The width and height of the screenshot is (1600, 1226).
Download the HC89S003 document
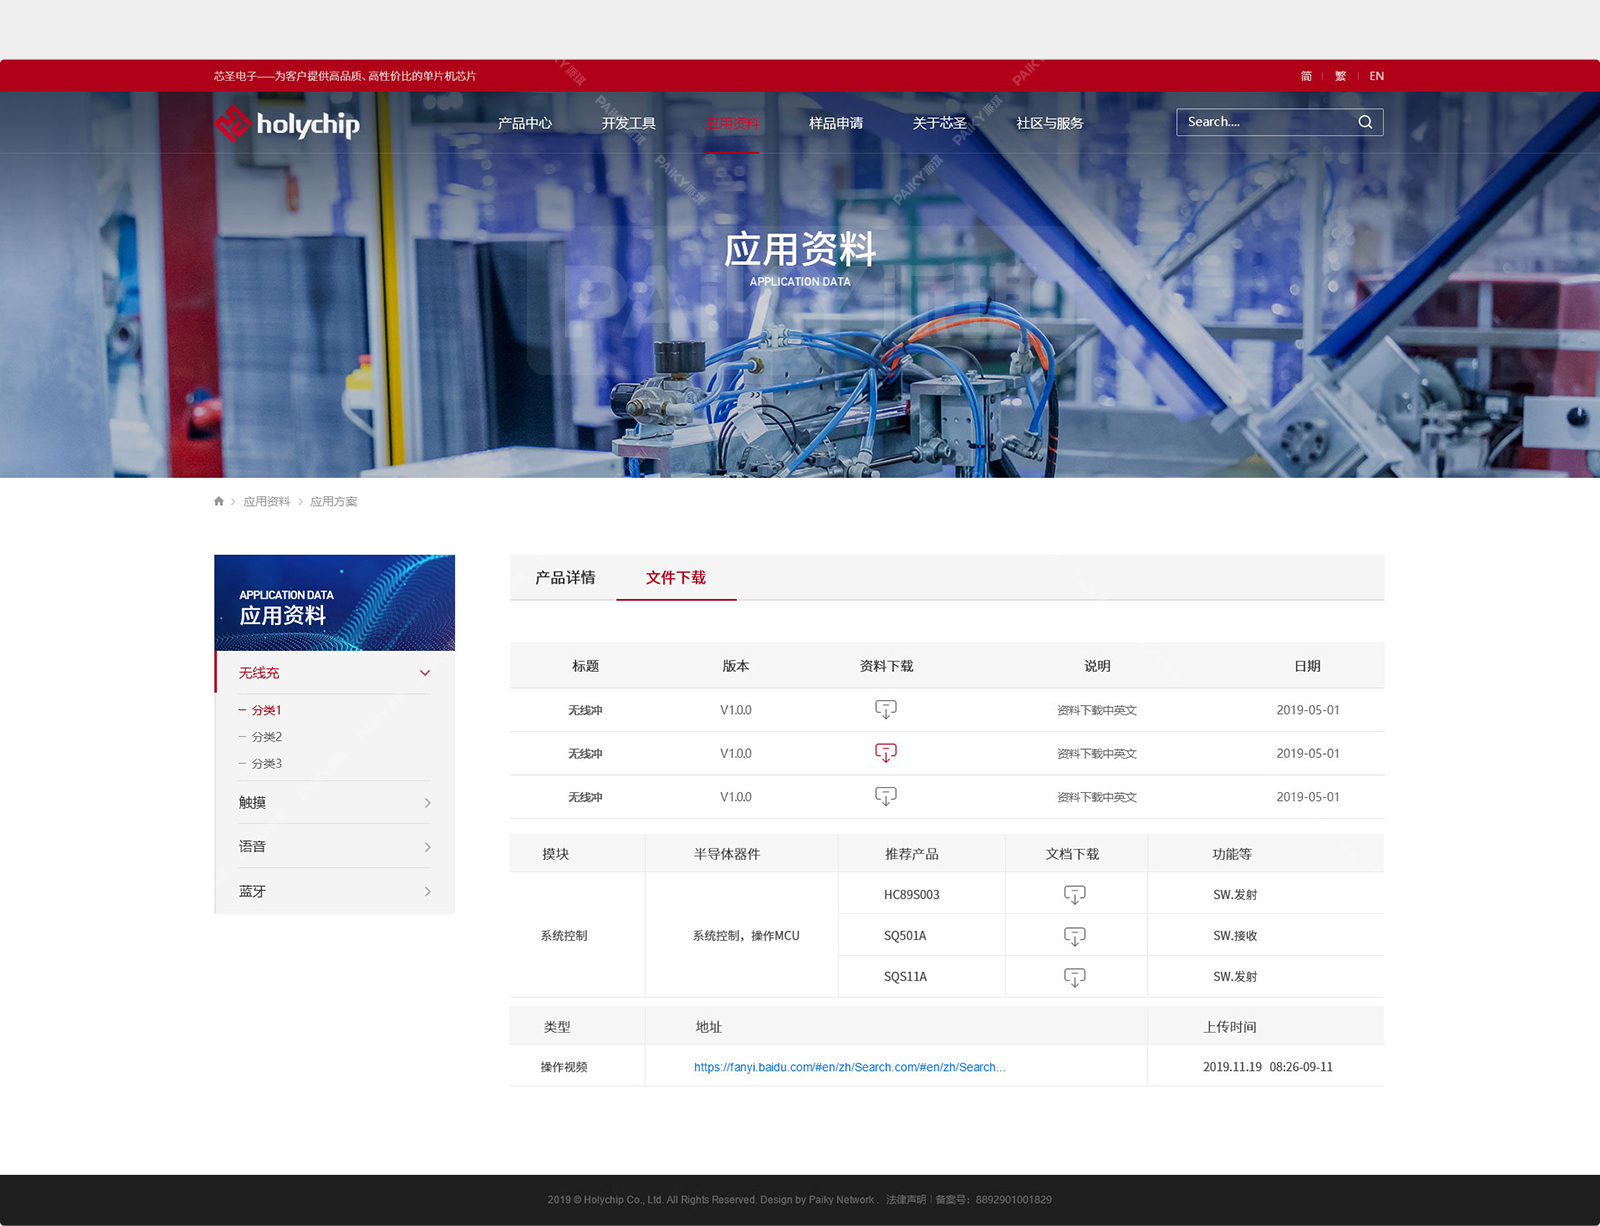tap(1074, 894)
